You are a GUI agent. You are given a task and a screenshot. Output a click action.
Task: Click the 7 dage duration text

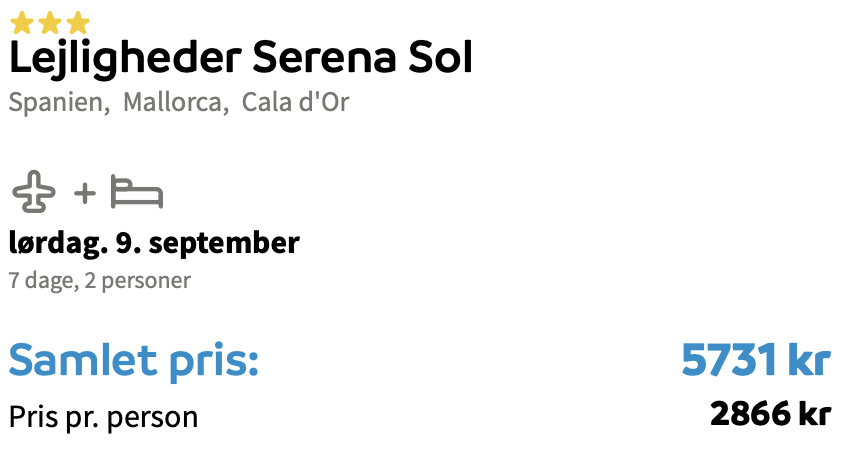coord(44,281)
